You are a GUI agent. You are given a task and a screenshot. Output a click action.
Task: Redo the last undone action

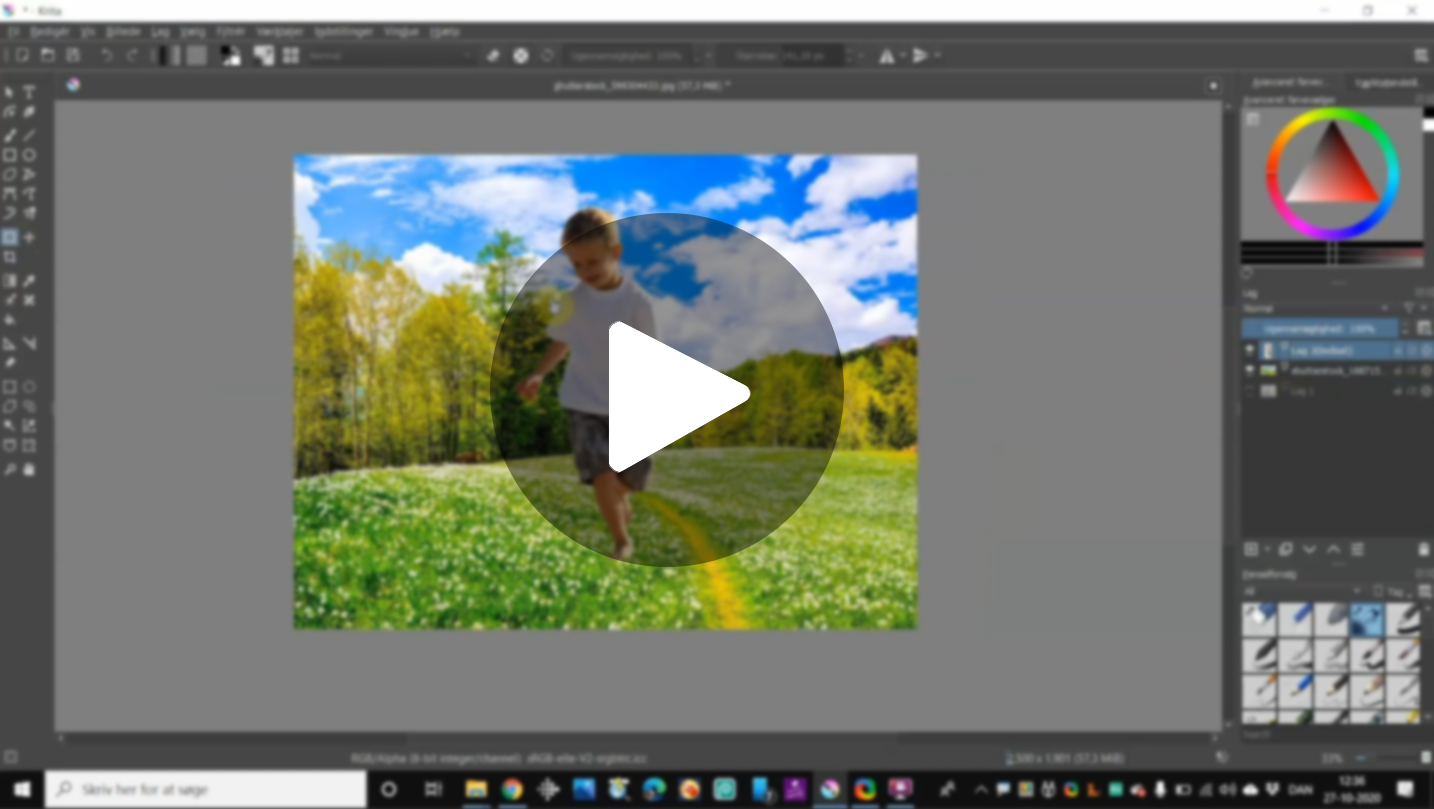[132, 55]
